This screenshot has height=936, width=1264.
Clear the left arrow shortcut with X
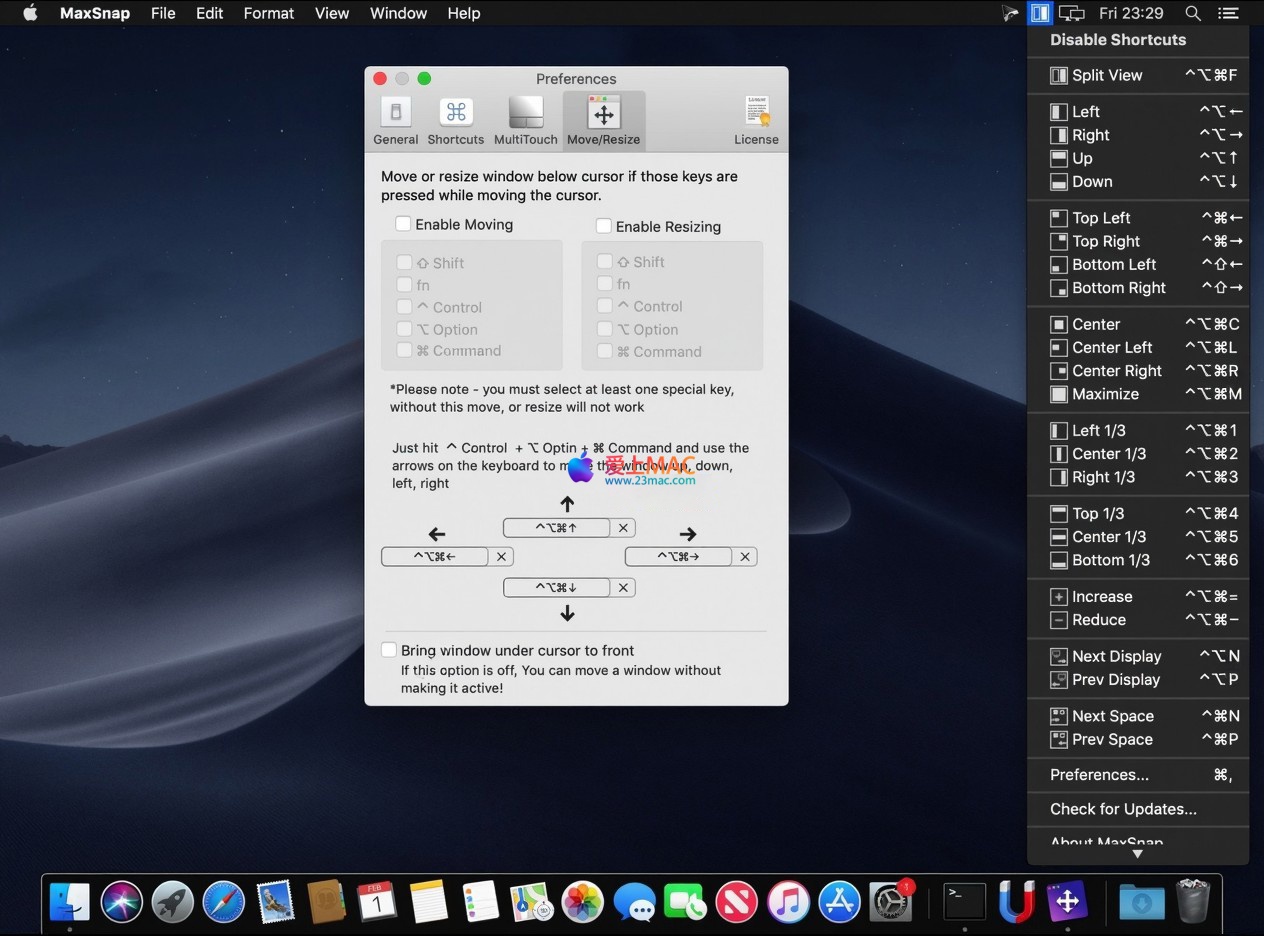click(502, 556)
